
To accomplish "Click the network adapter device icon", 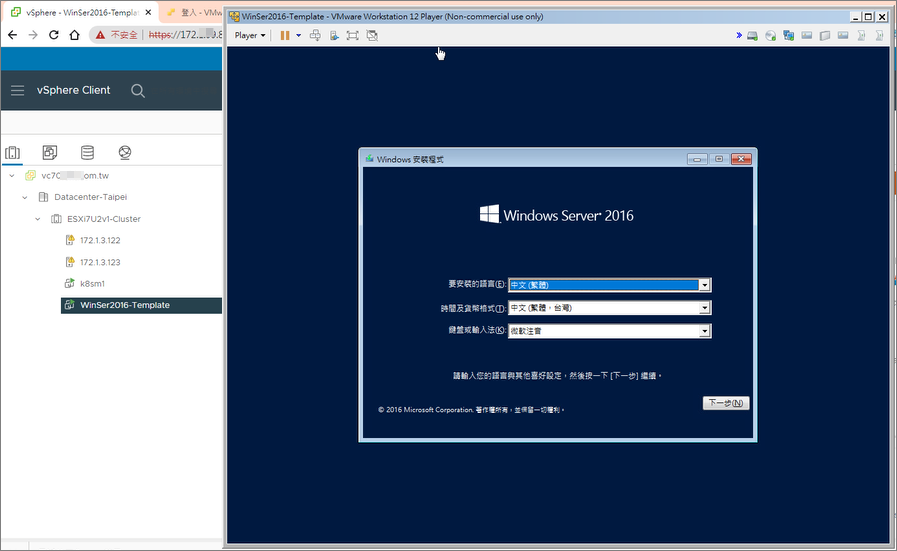I will coord(789,36).
